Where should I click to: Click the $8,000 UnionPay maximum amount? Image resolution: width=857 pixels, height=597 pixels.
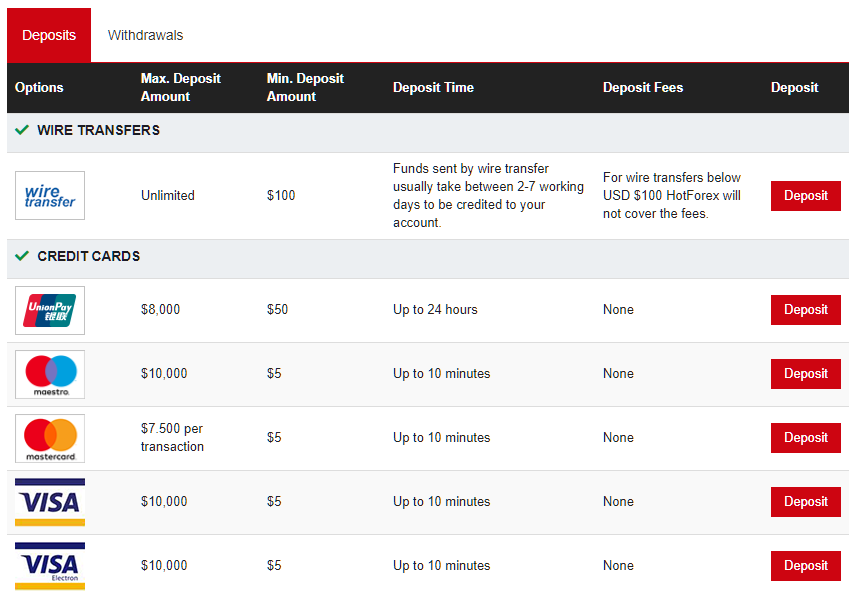[160, 309]
